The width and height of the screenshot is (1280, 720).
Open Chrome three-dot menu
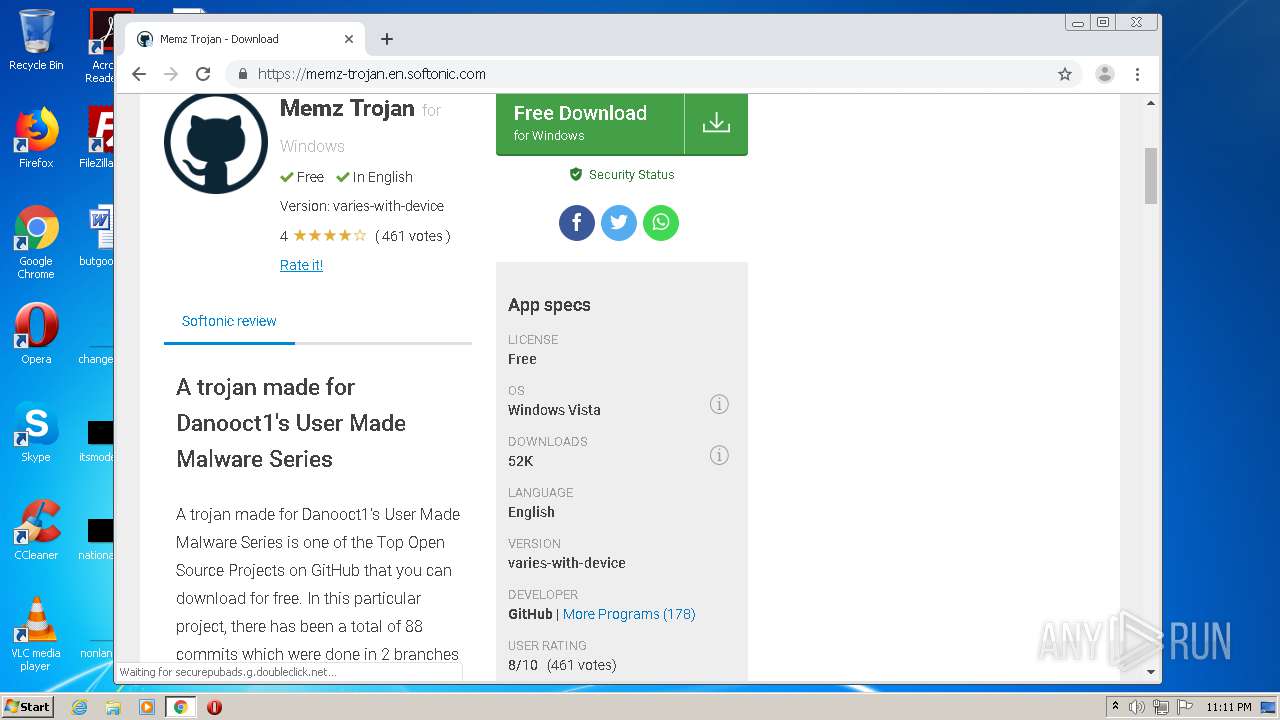tap(1137, 74)
